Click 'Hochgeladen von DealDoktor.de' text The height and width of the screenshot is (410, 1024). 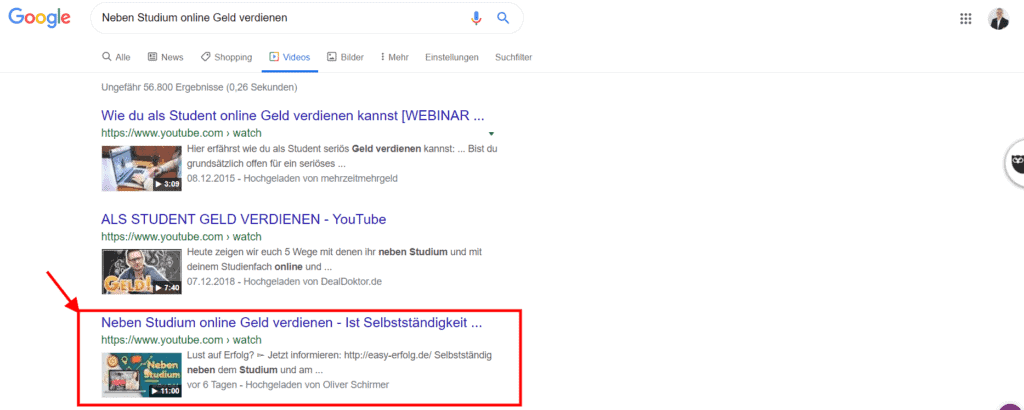click(312, 281)
